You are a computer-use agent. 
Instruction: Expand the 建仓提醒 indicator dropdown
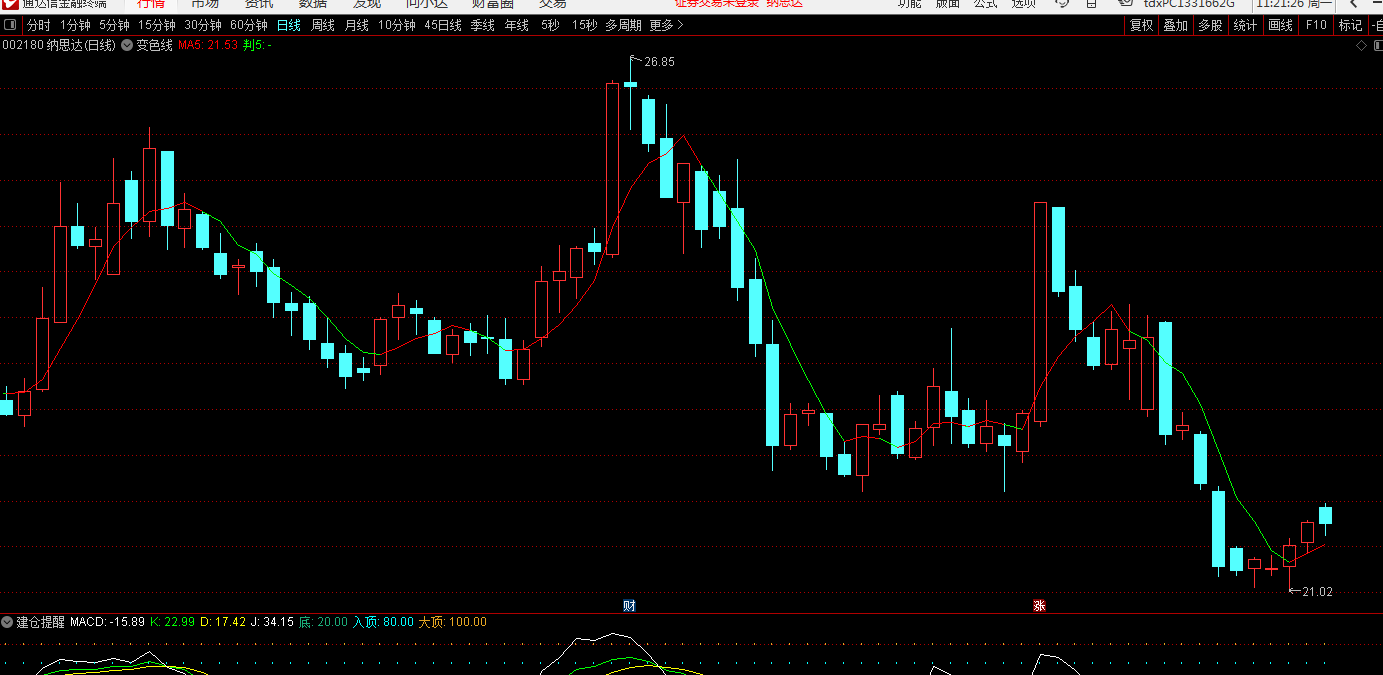point(8,622)
